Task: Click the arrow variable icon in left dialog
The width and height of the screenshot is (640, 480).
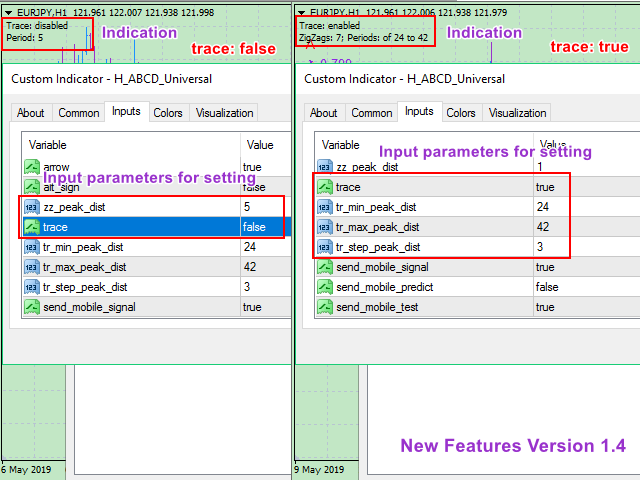Action: tap(32, 167)
